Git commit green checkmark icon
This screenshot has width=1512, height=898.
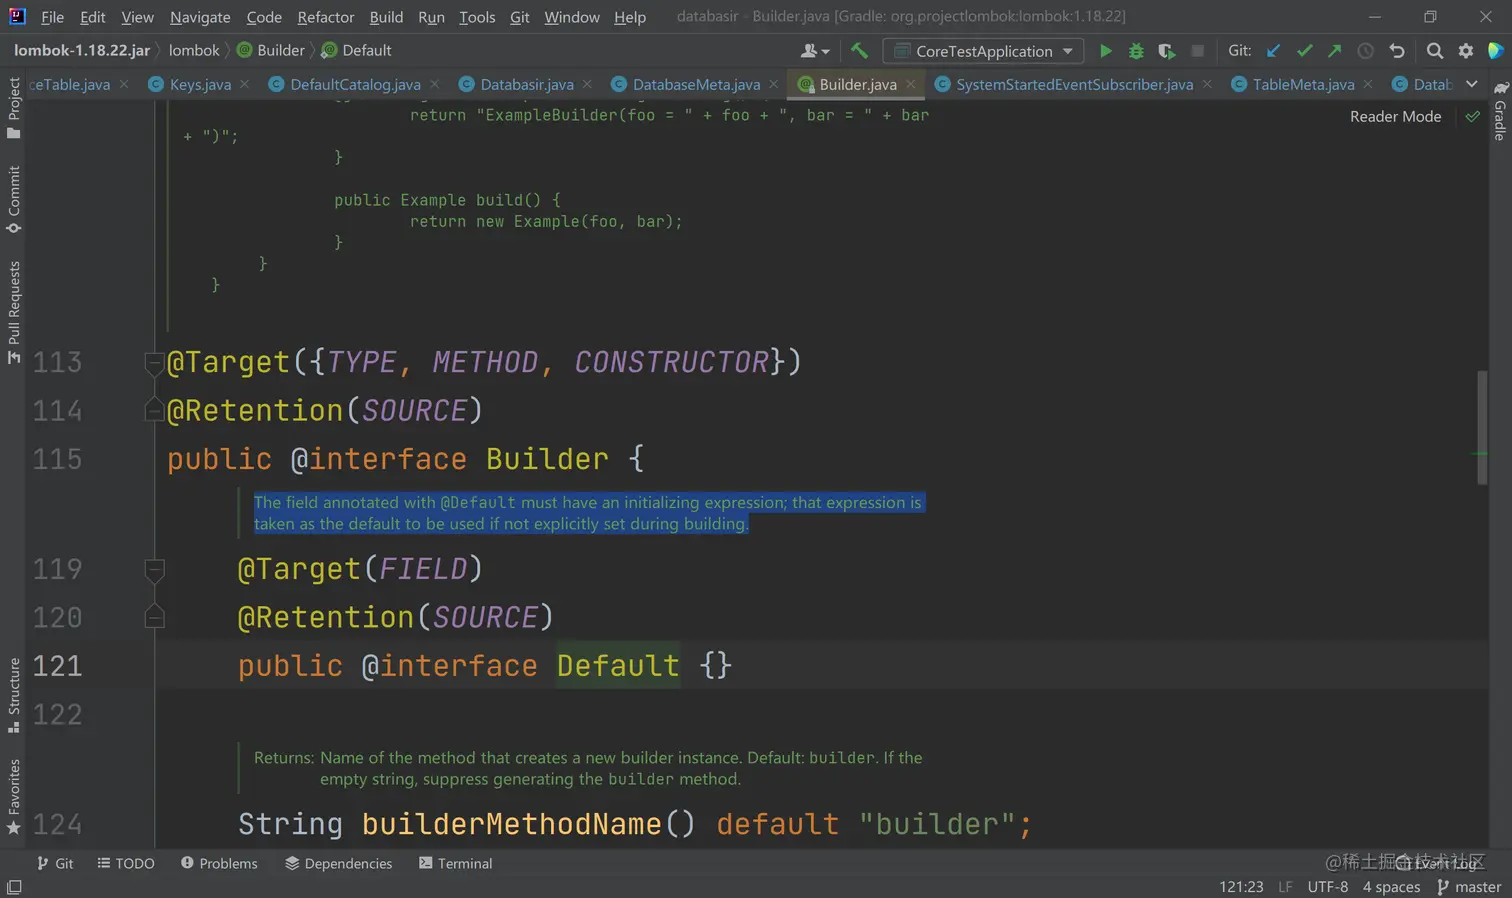1304,51
